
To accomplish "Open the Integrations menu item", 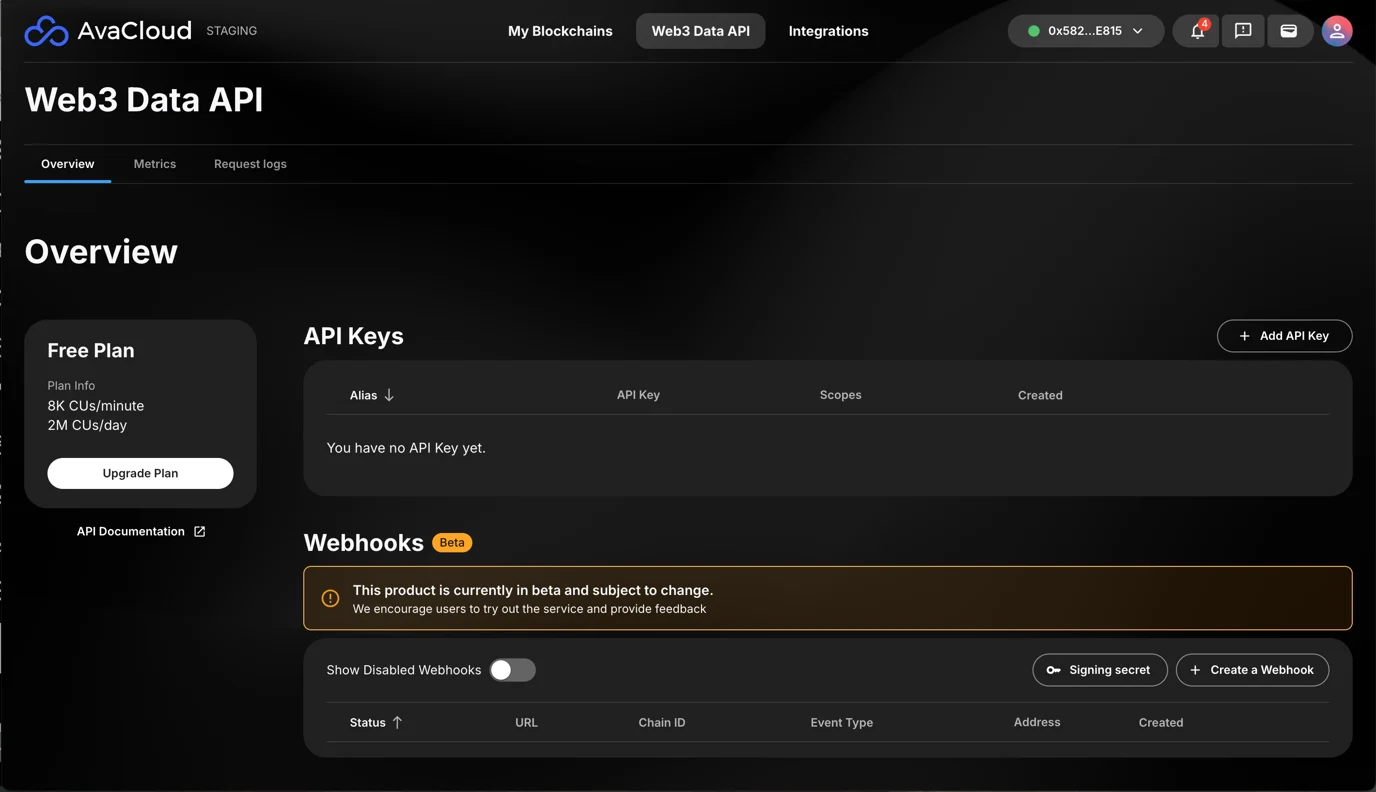I will tap(828, 31).
